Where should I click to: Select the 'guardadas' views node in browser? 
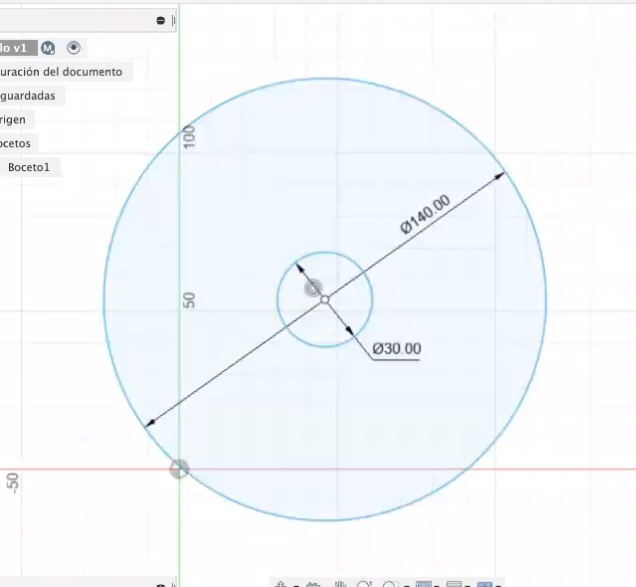(28, 96)
